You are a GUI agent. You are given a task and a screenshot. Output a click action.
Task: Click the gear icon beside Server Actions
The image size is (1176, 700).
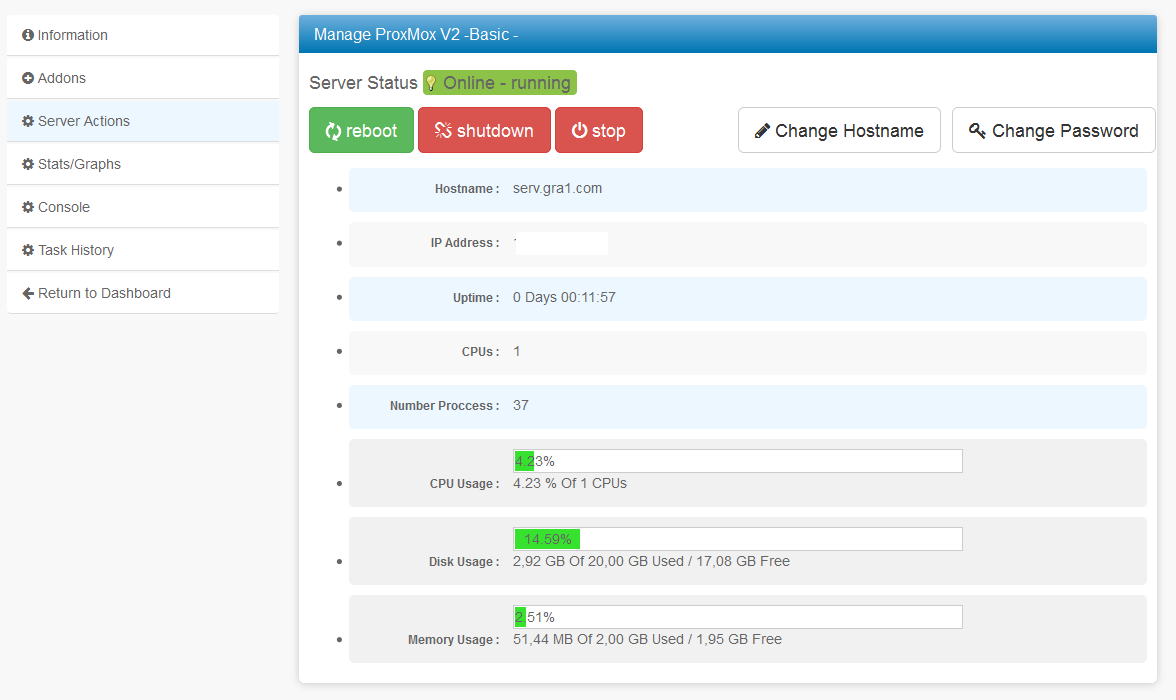point(28,121)
